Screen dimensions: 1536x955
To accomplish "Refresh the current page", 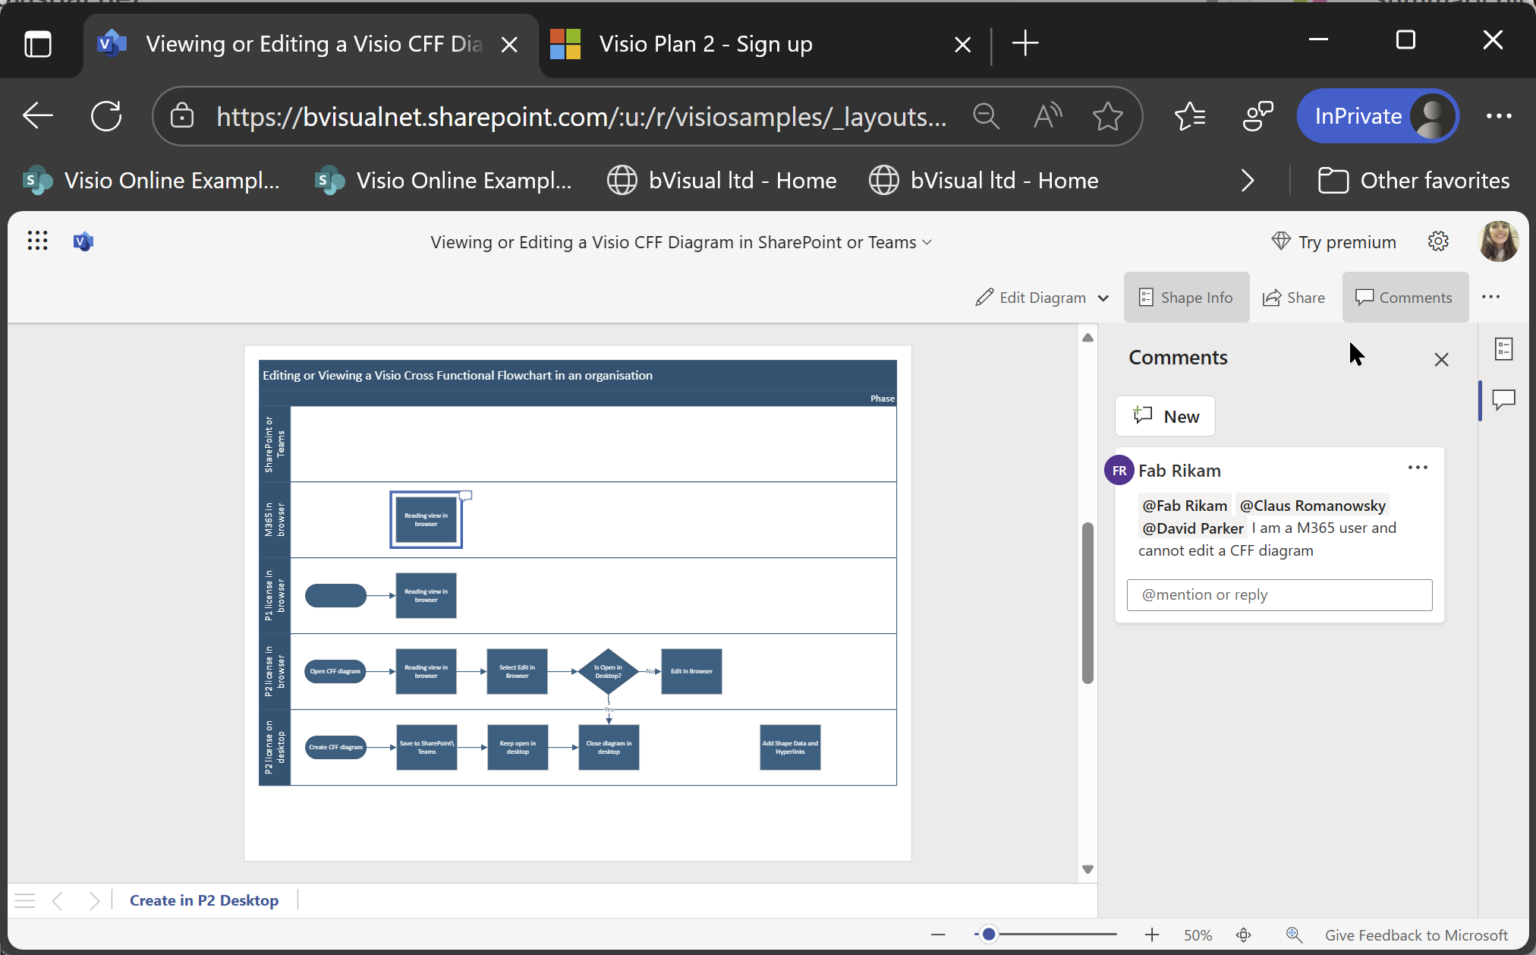I will (x=106, y=115).
